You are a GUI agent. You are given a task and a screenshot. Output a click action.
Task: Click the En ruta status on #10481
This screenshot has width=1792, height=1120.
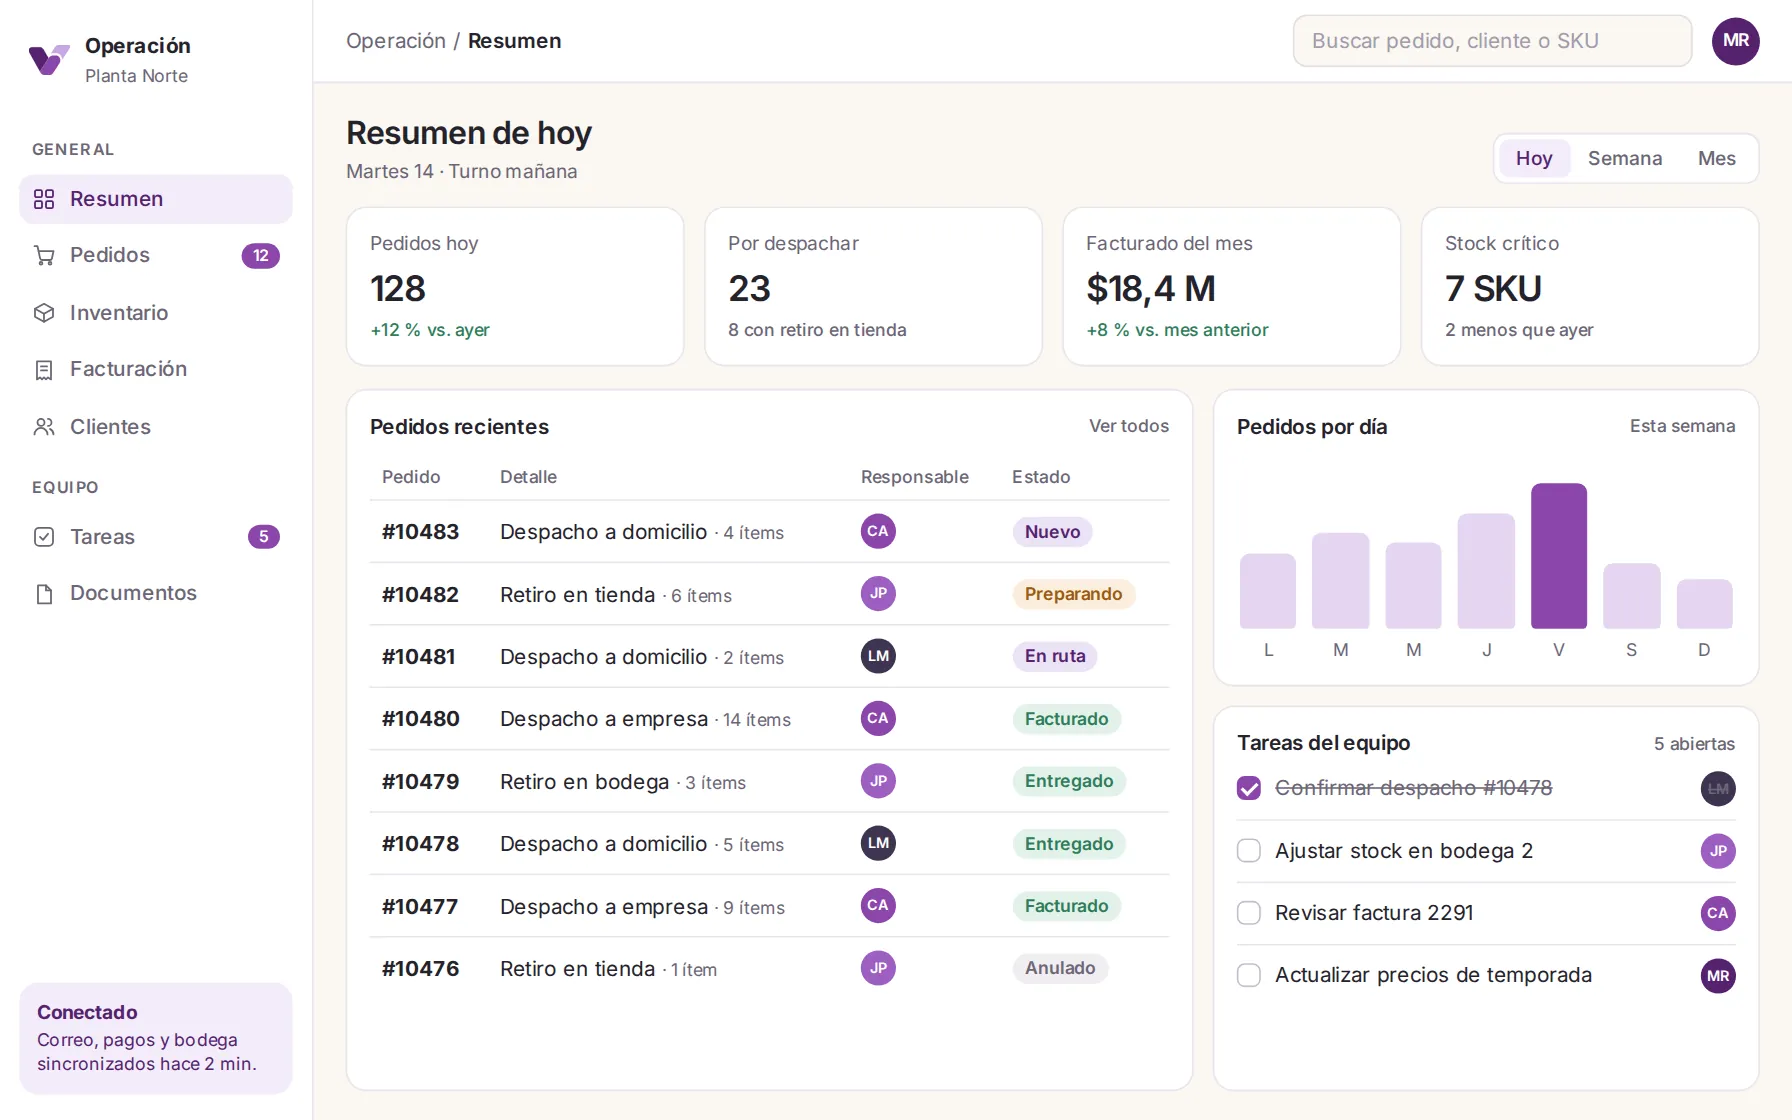1055,656
